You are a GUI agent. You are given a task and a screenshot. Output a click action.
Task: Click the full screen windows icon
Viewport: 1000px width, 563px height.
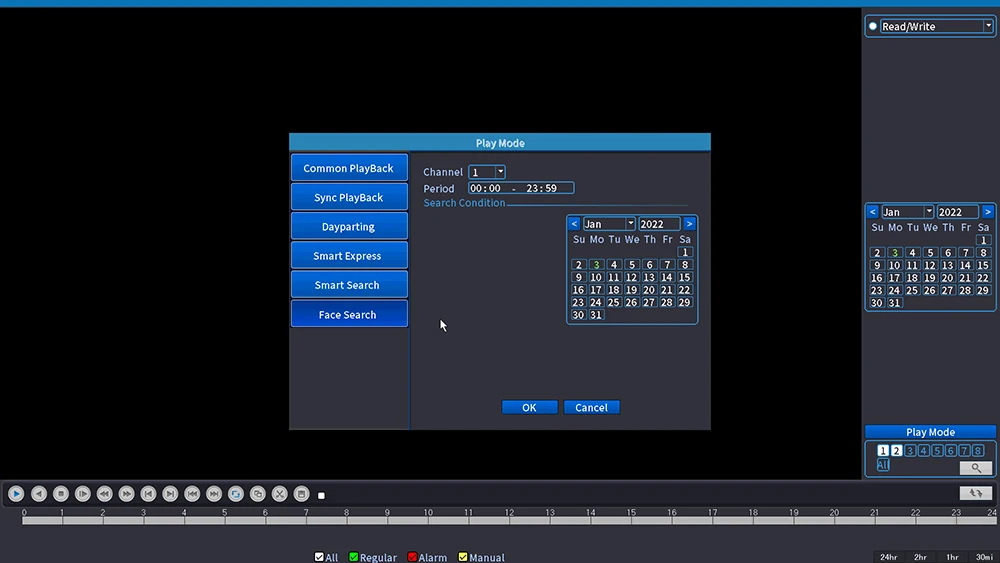[258, 494]
